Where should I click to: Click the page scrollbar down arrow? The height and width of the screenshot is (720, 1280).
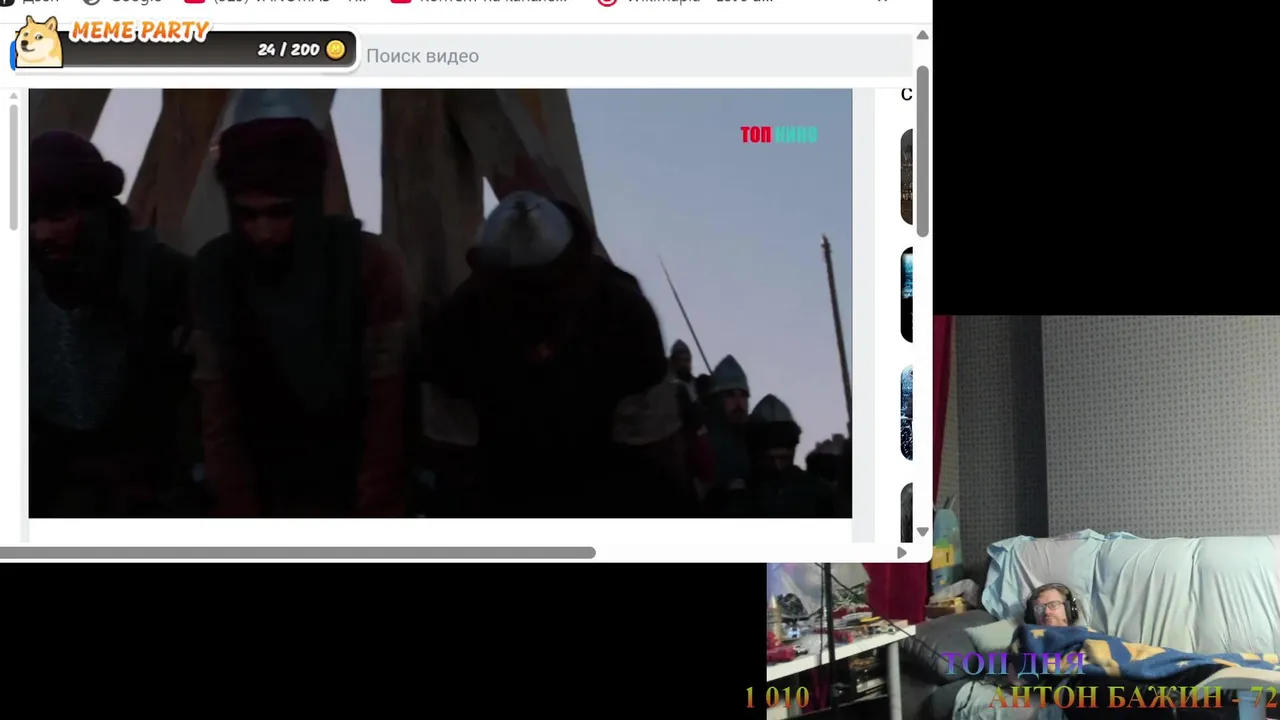[923, 532]
